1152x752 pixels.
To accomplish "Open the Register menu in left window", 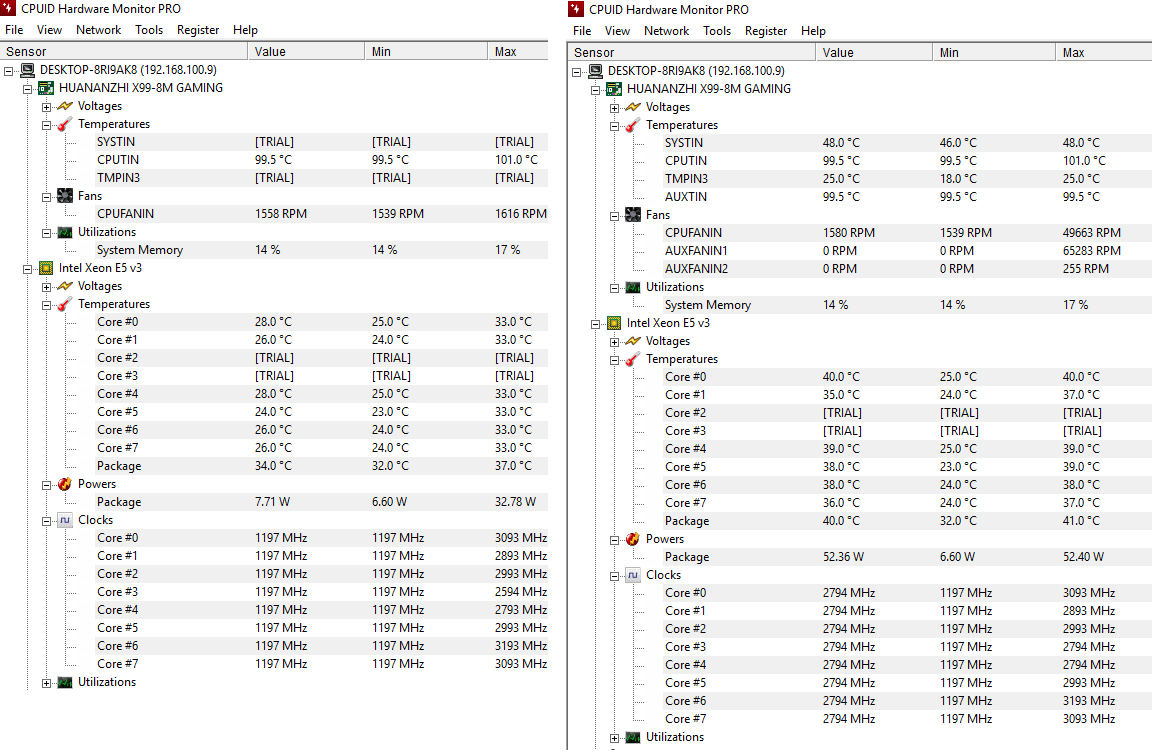I will [x=198, y=30].
